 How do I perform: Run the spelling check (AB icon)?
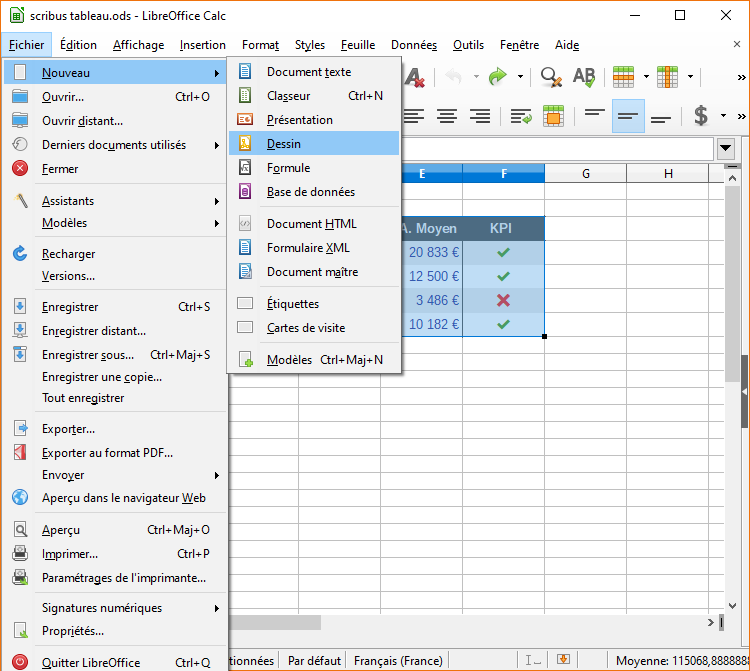pyautogui.click(x=583, y=77)
